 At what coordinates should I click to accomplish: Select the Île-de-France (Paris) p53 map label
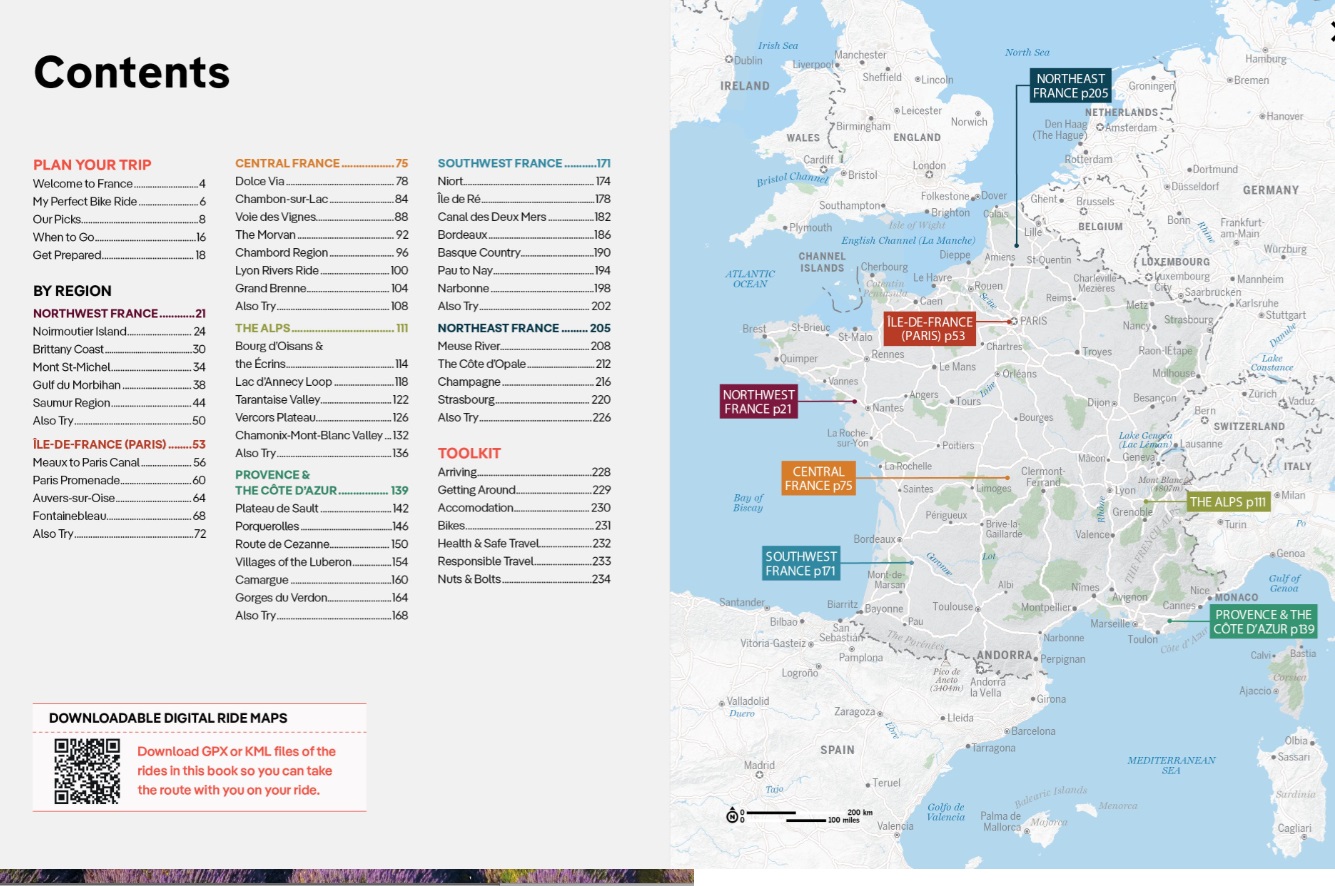pos(929,329)
